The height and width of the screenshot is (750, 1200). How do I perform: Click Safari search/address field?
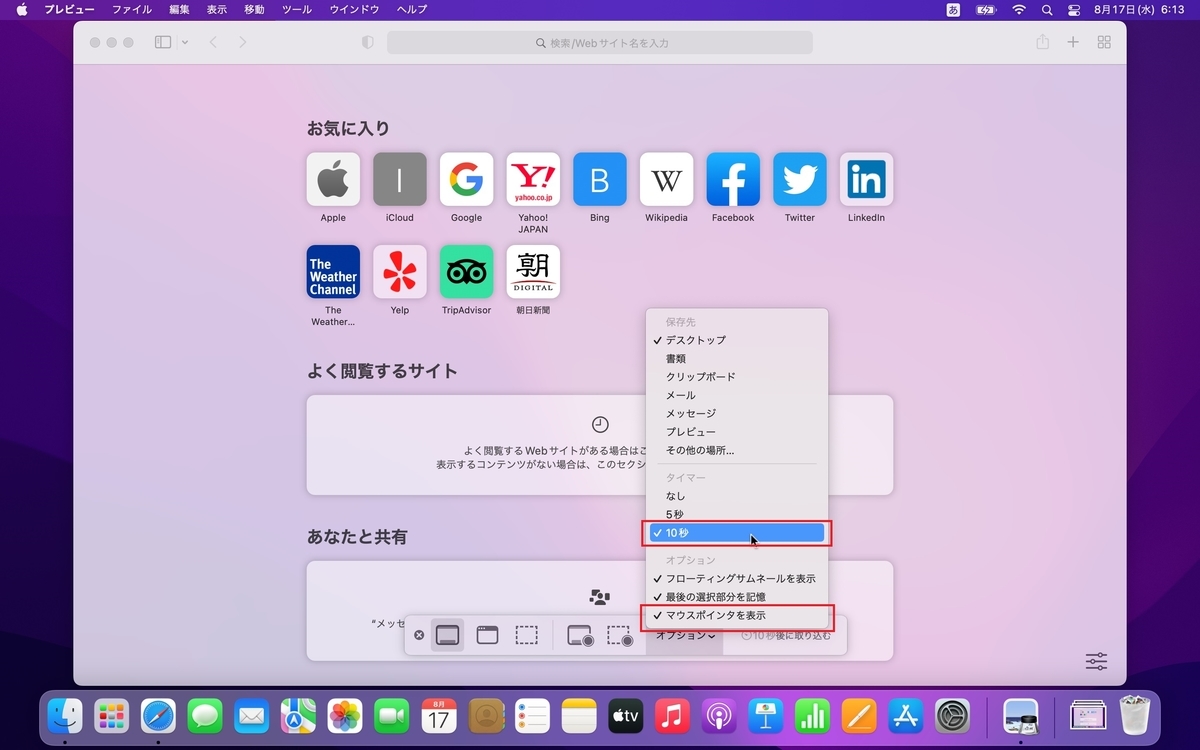[600, 43]
